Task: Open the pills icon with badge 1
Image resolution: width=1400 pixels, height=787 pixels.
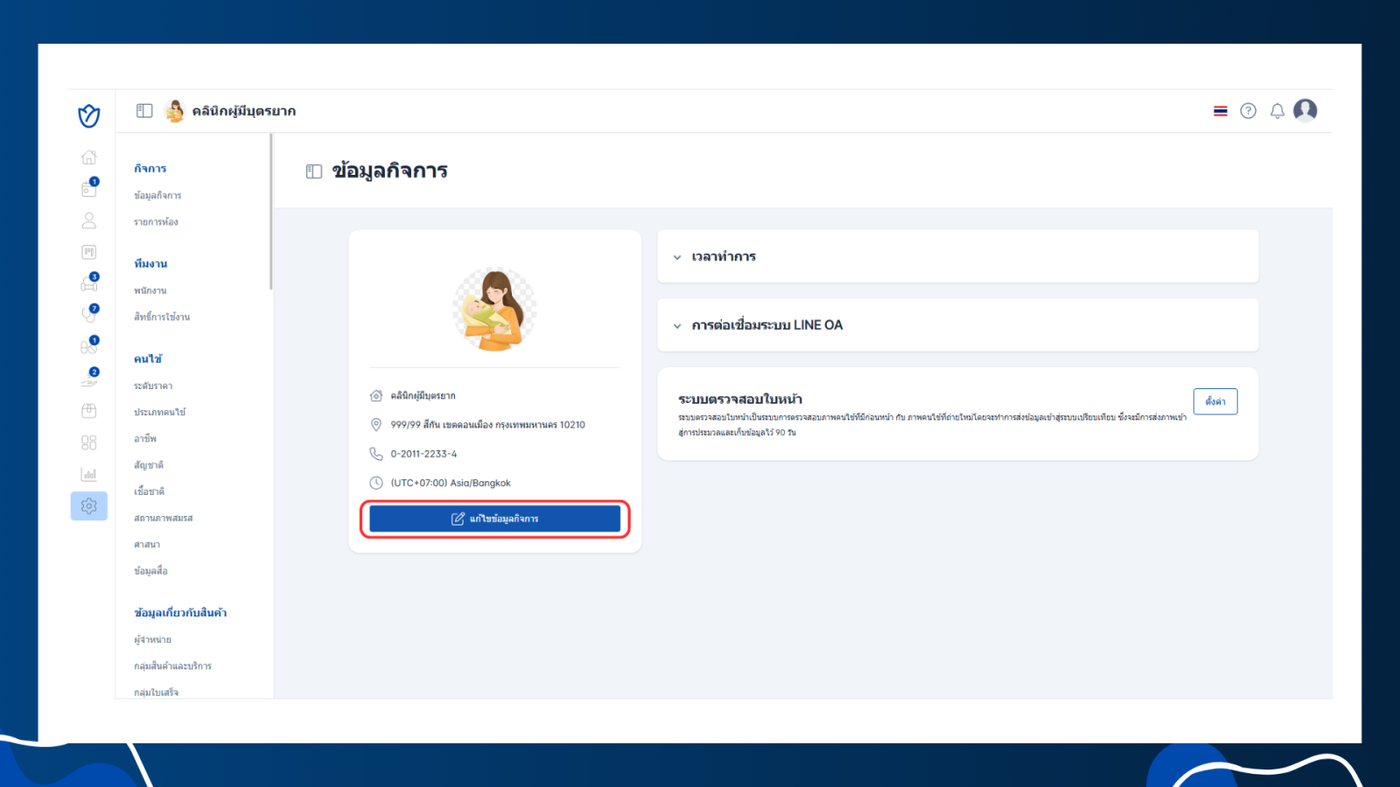Action: click(x=89, y=347)
